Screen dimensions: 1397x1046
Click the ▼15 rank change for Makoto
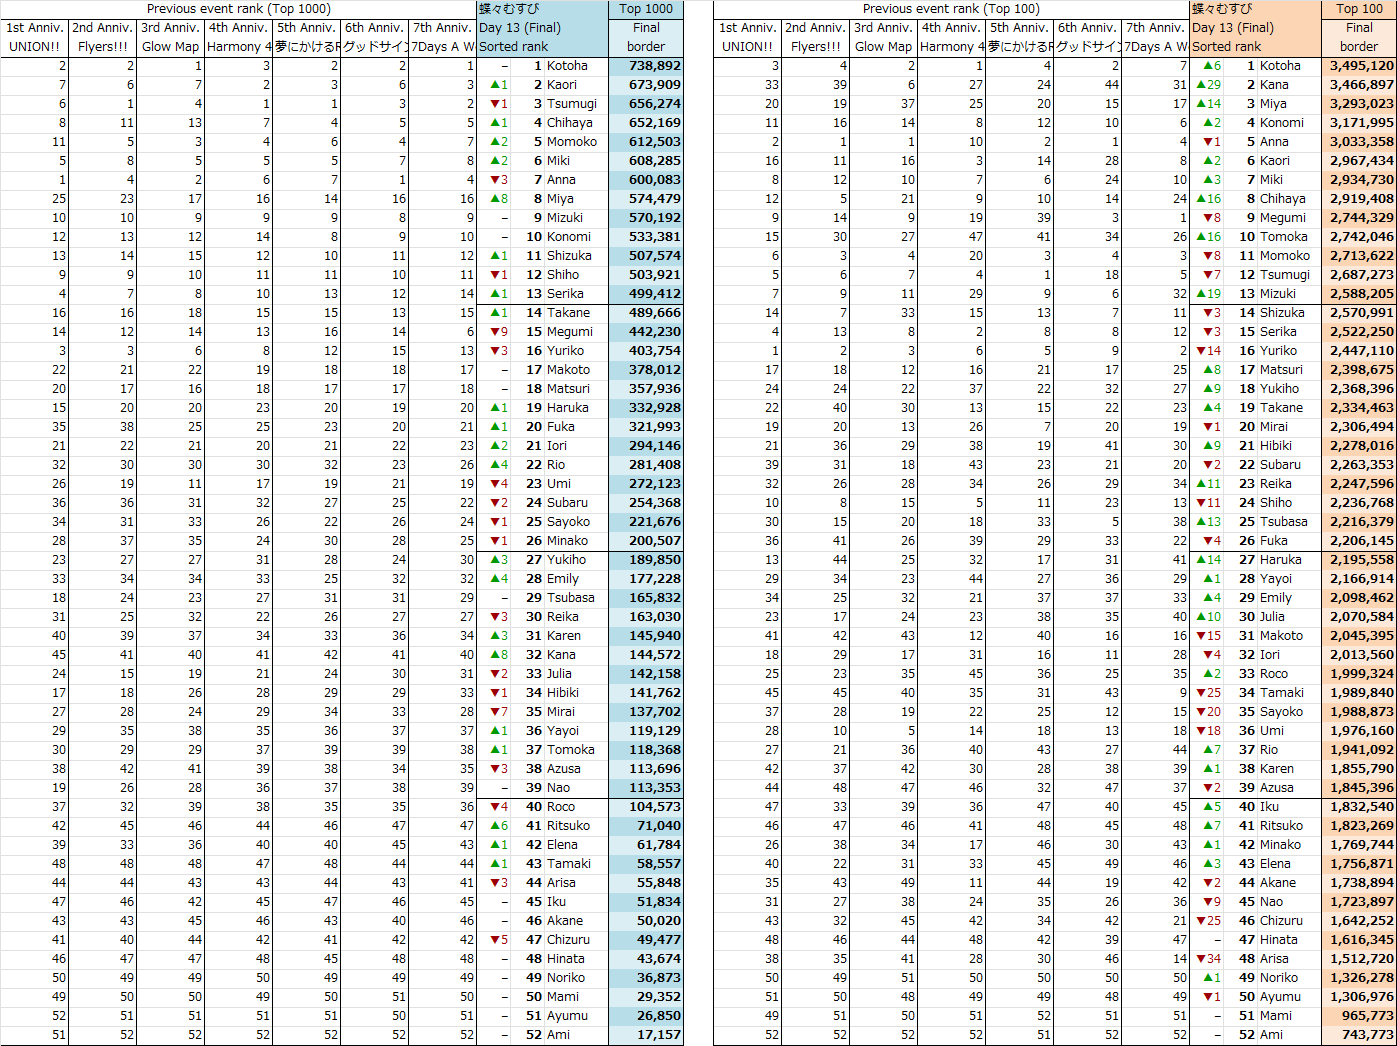[x=1207, y=636]
